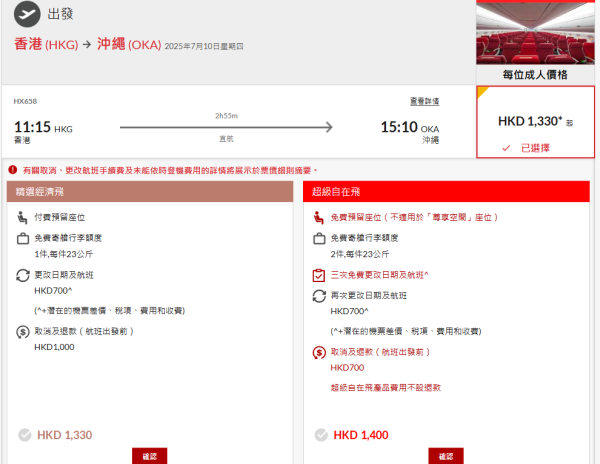
Task: Click the 超級自在飛 fare header
Action: (446, 191)
